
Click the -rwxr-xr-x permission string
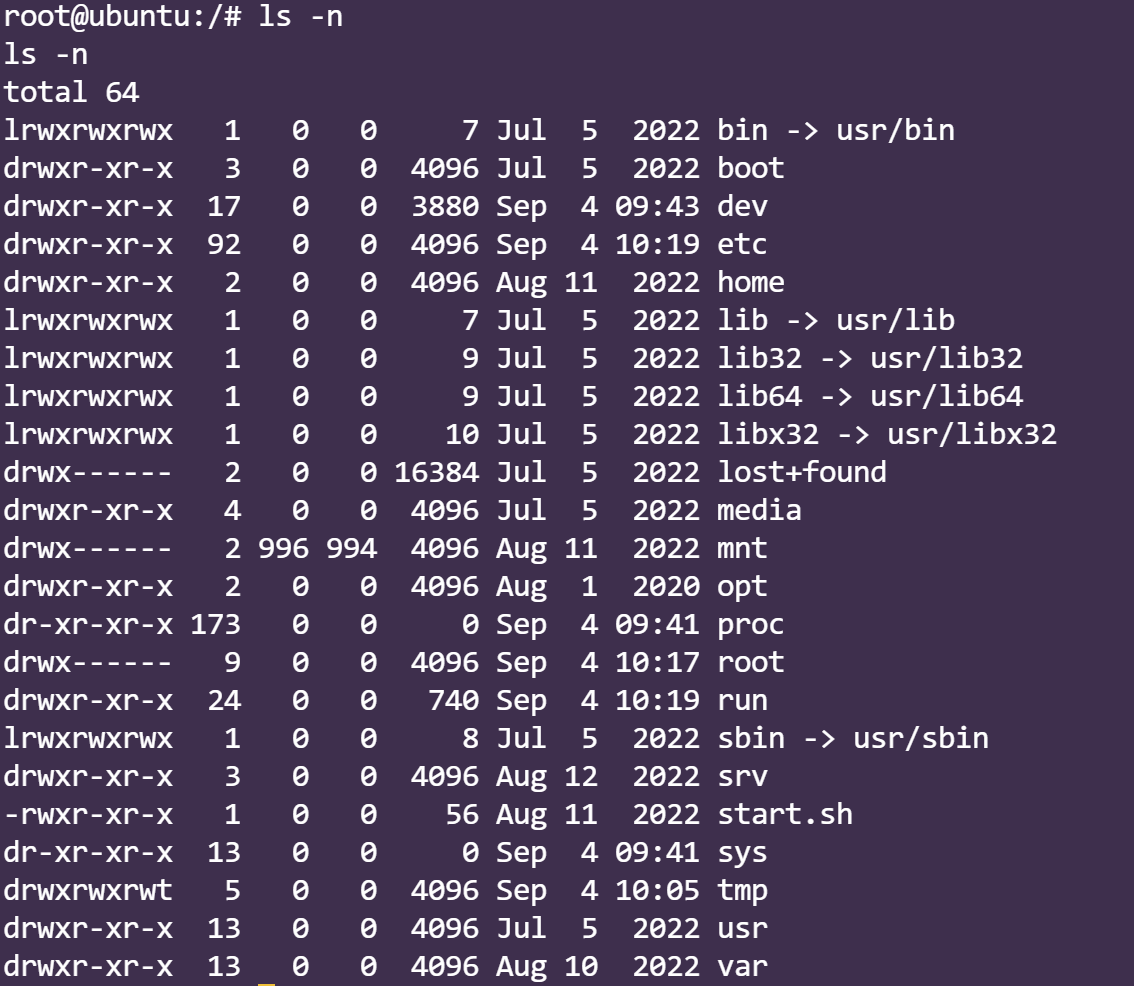point(88,814)
